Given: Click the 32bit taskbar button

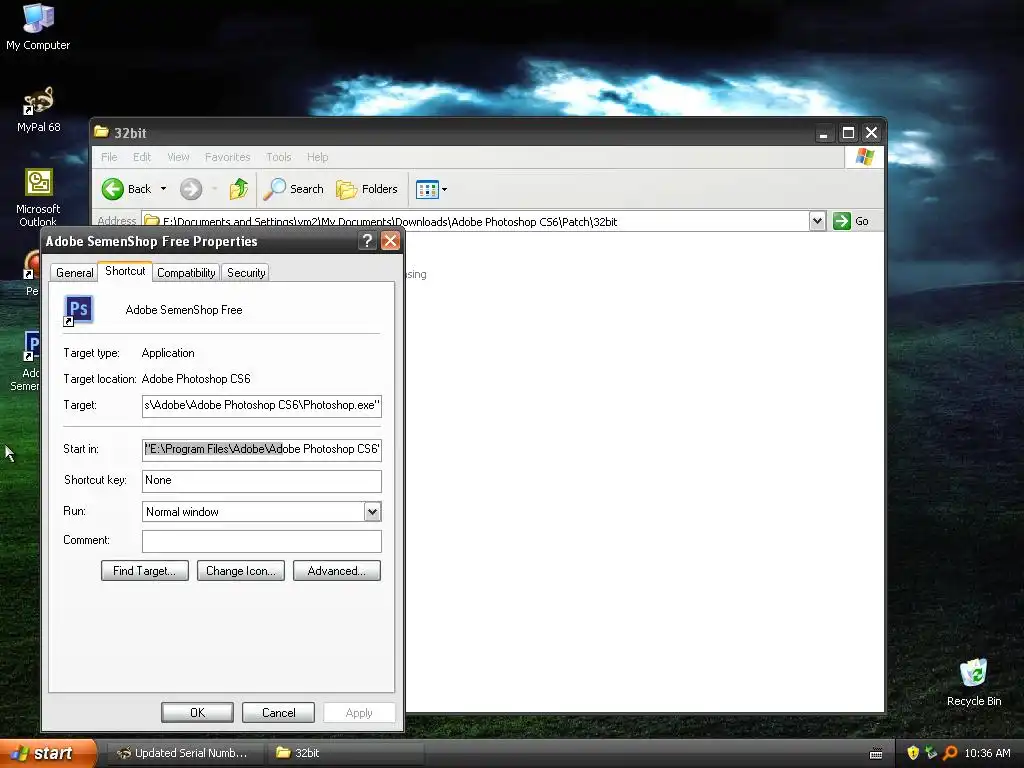Looking at the screenshot, I should 346,753.
